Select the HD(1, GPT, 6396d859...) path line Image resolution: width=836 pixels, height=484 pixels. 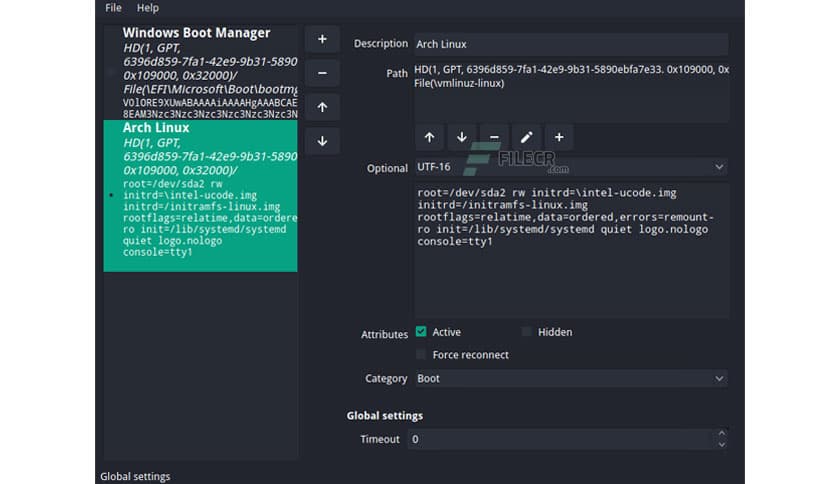click(x=572, y=69)
